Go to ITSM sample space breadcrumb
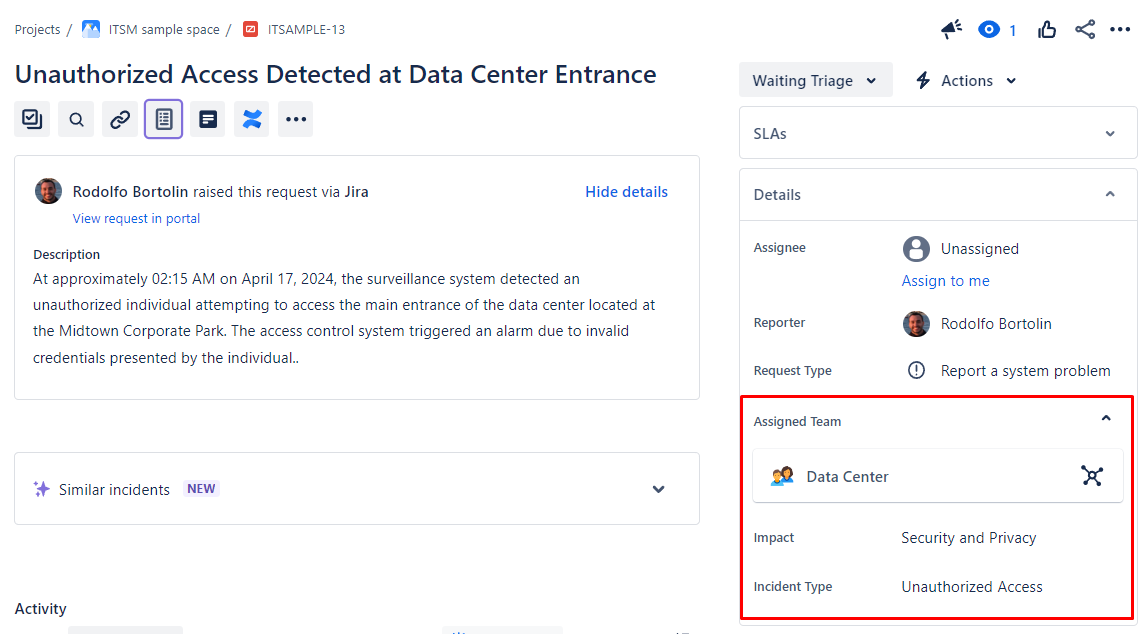 click(x=164, y=30)
